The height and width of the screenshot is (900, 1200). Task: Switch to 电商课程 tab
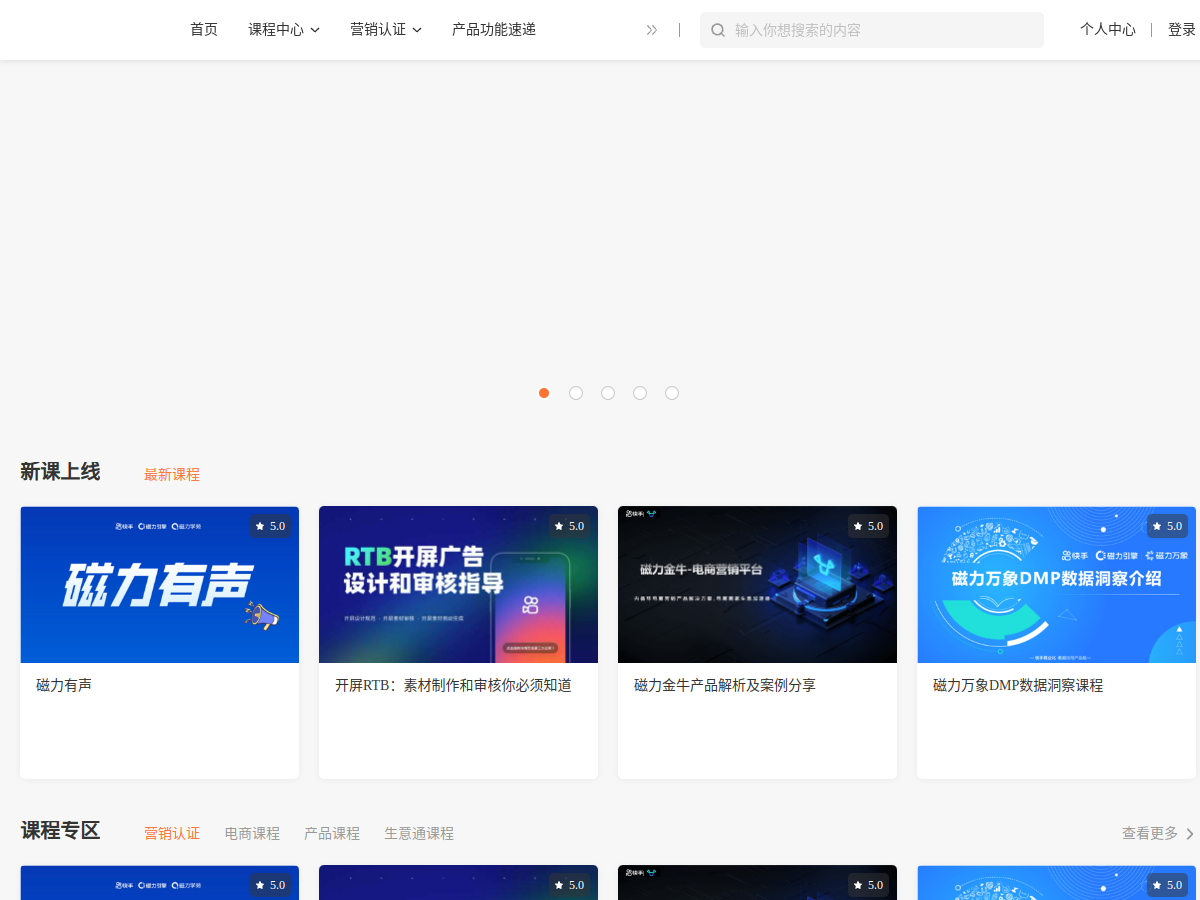(x=252, y=833)
